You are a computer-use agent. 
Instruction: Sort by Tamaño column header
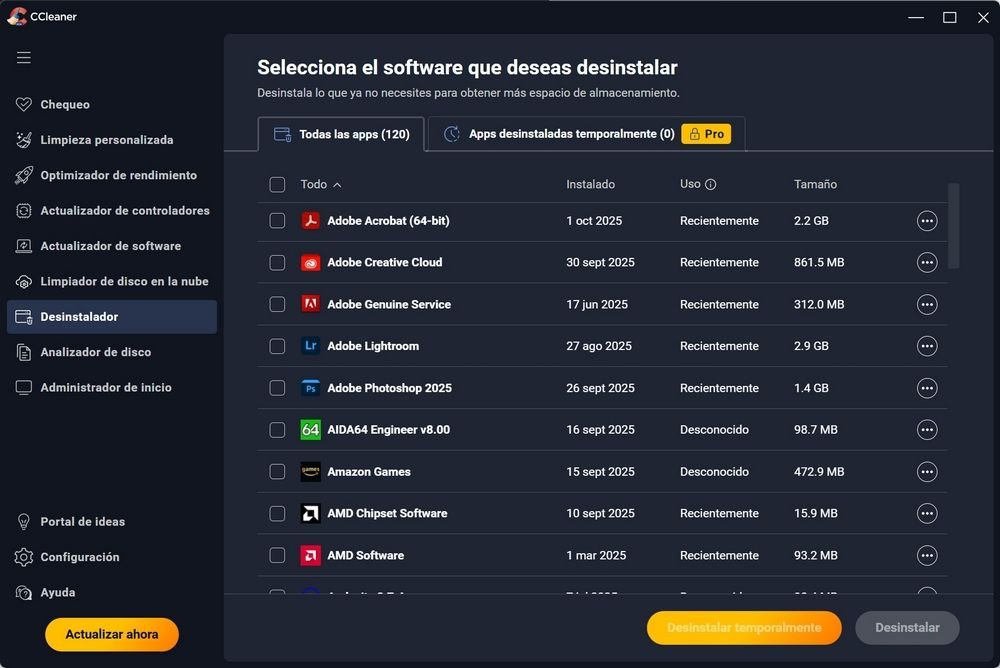[815, 184]
